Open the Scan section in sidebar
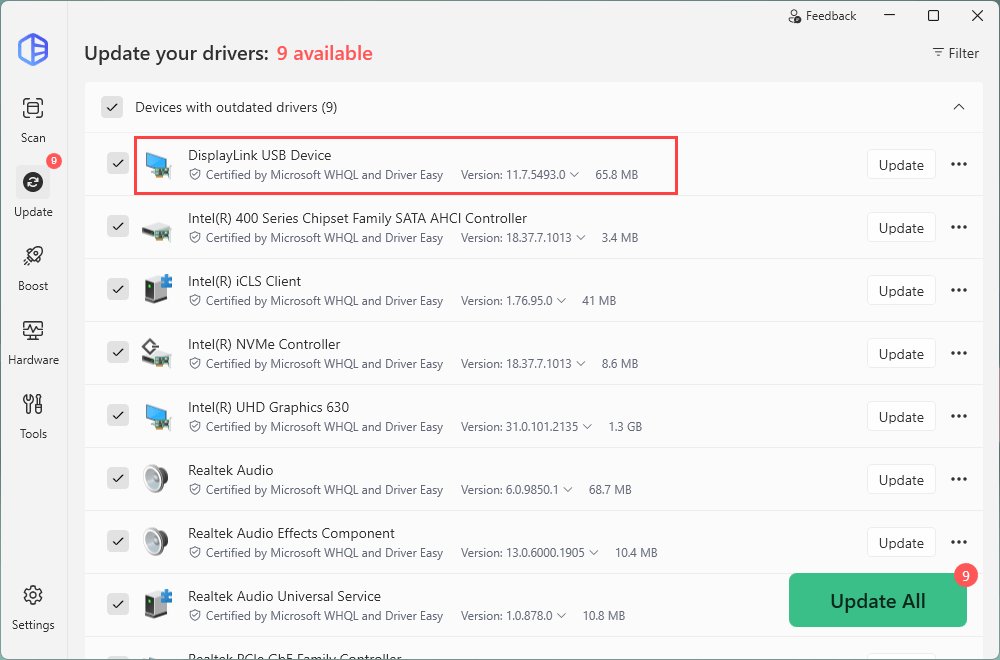 coord(33,118)
